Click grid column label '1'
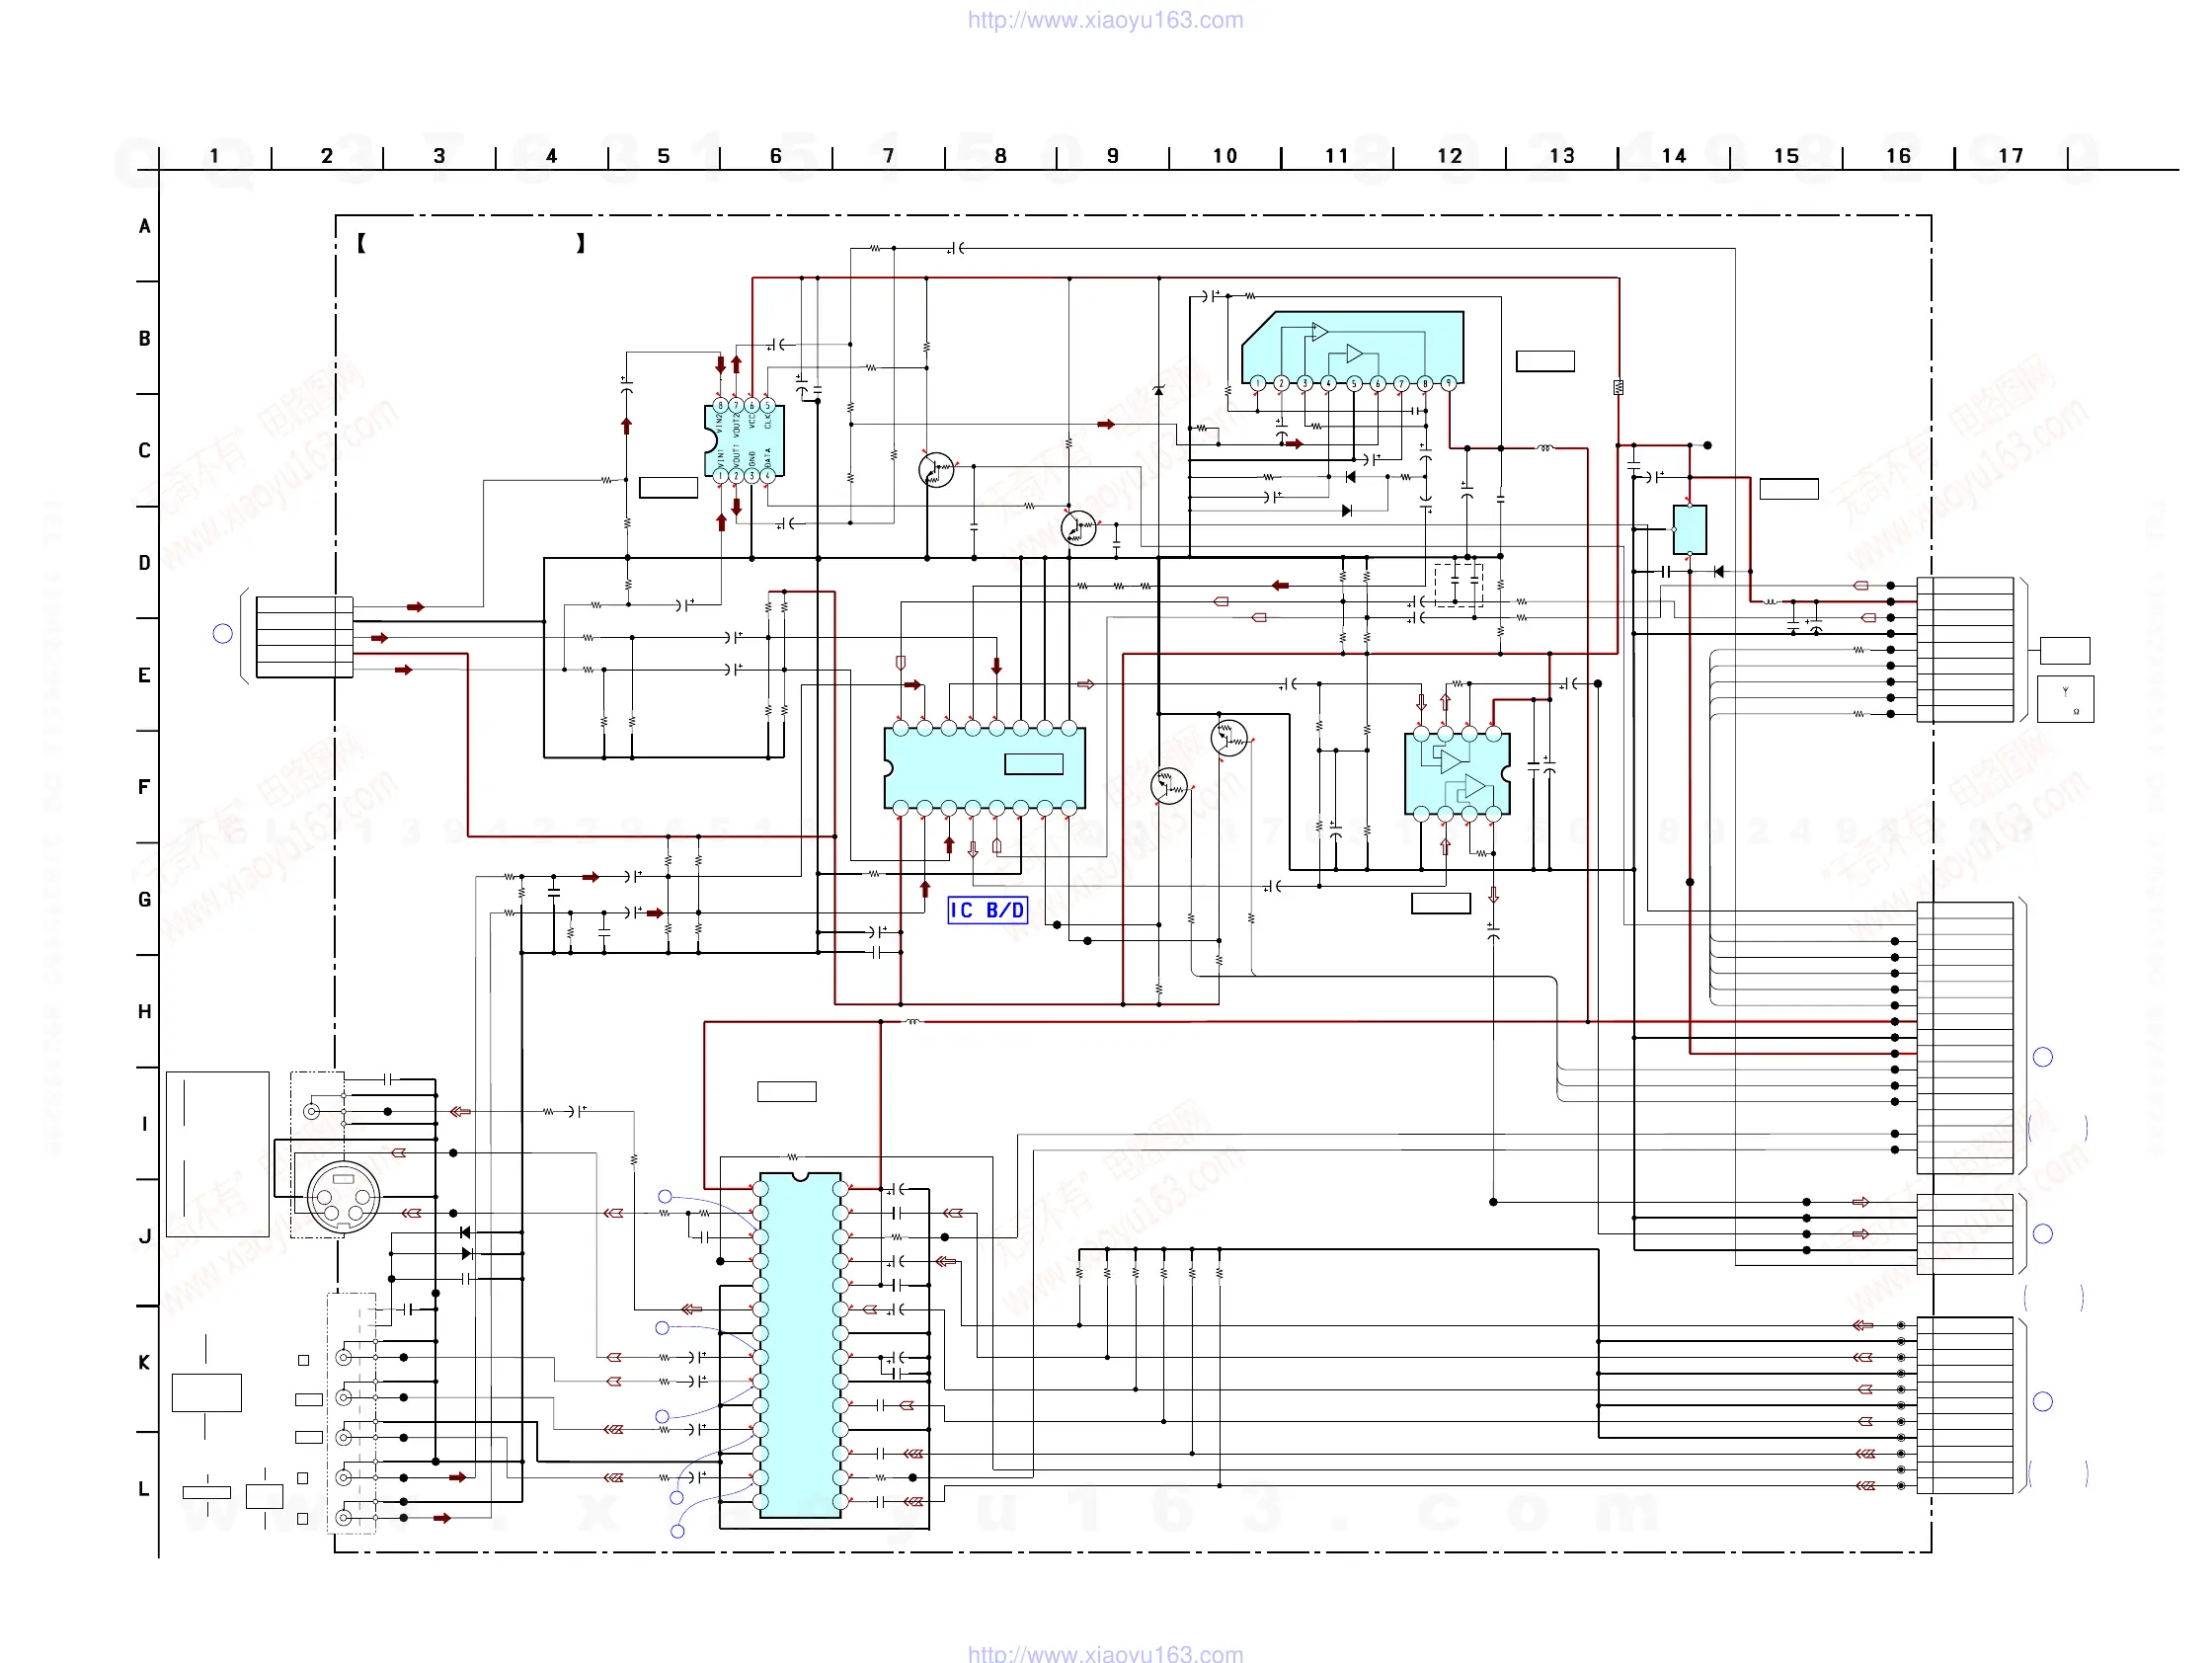The width and height of the screenshot is (2212, 1663). click(x=214, y=156)
